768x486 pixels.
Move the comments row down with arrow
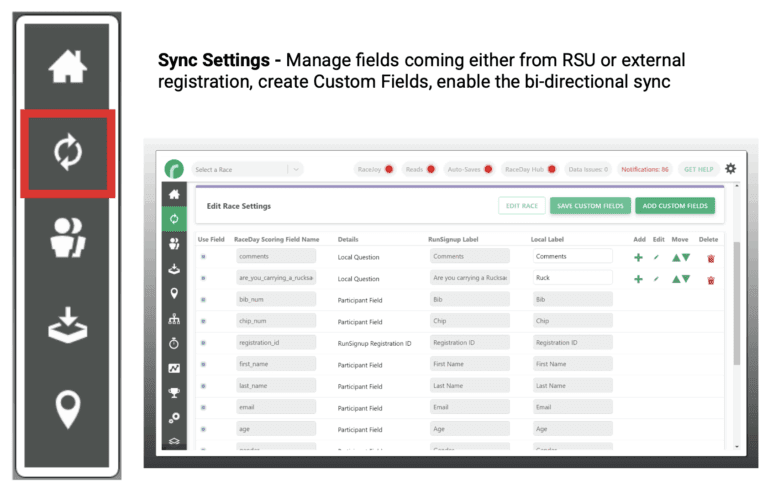688,257
